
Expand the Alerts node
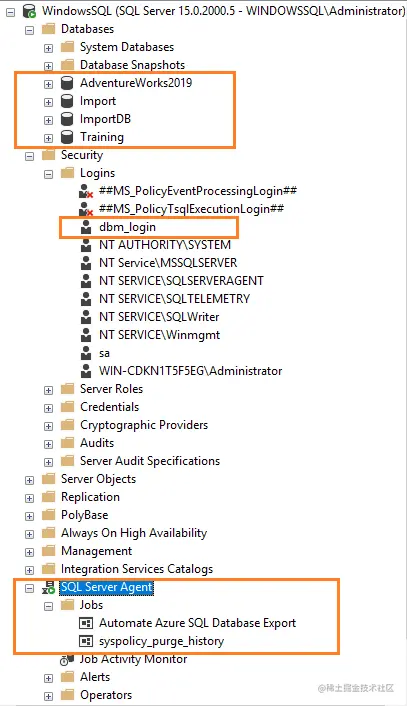(x=49, y=679)
